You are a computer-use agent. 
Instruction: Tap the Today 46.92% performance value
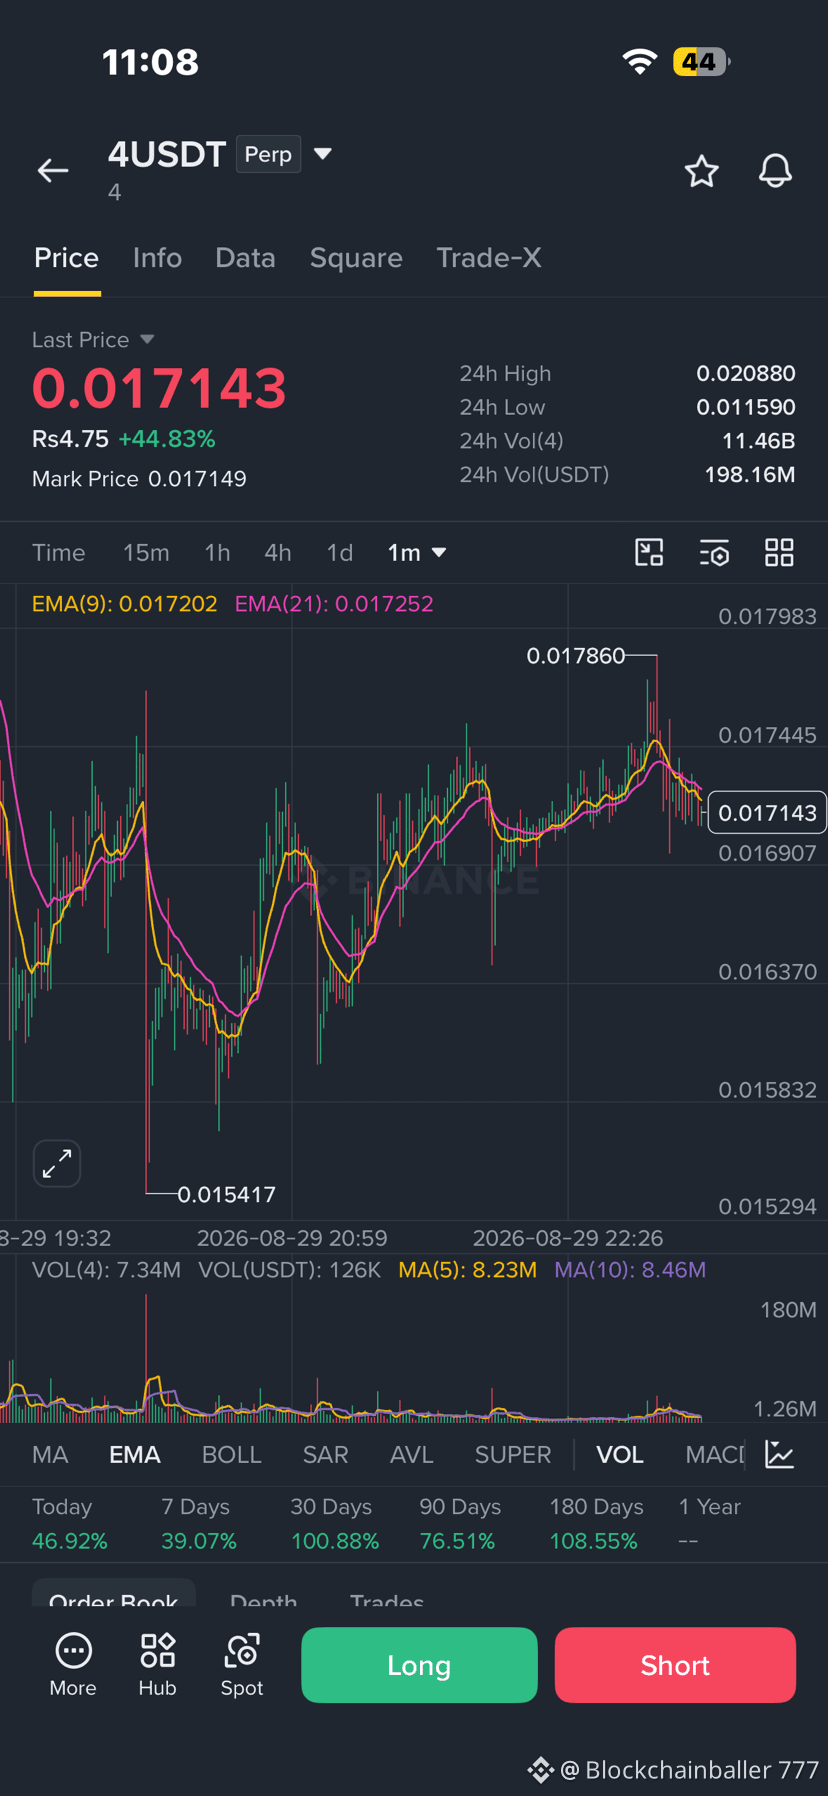click(x=69, y=1541)
